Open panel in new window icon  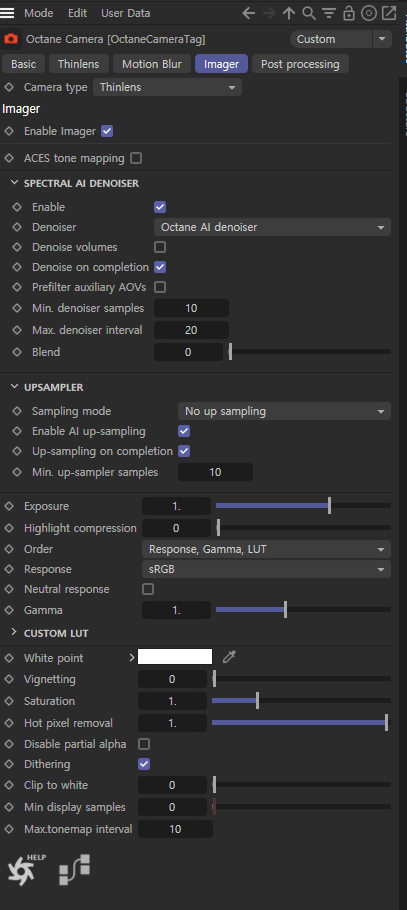pyautogui.click(x=388, y=13)
